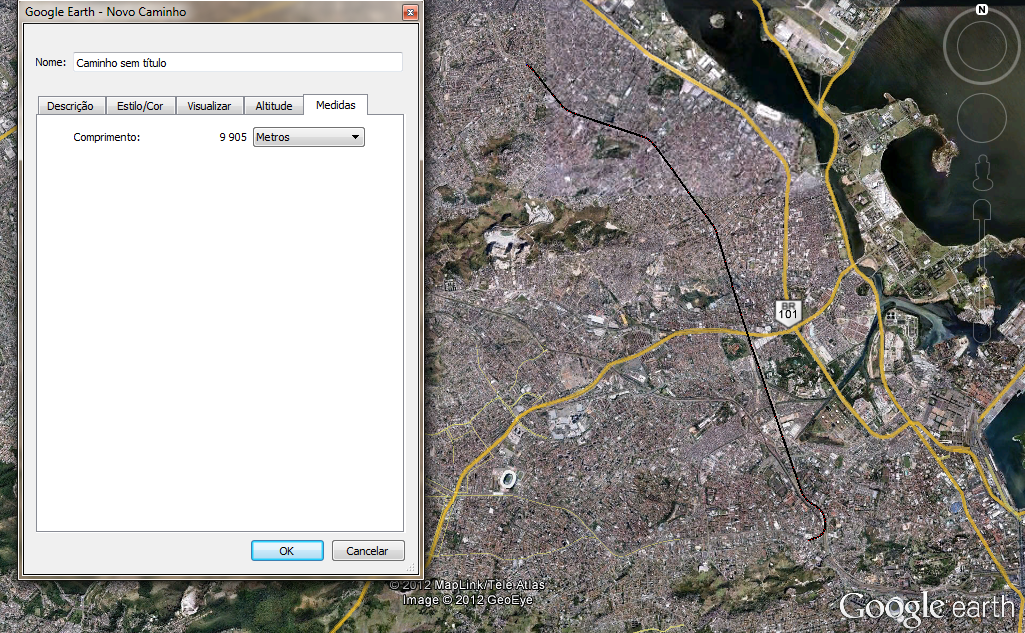The width and height of the screenshot is (1025, 633).
Task: Click the BR 101 highway shield
Action: pyautogui.click(x=788, y=311)
